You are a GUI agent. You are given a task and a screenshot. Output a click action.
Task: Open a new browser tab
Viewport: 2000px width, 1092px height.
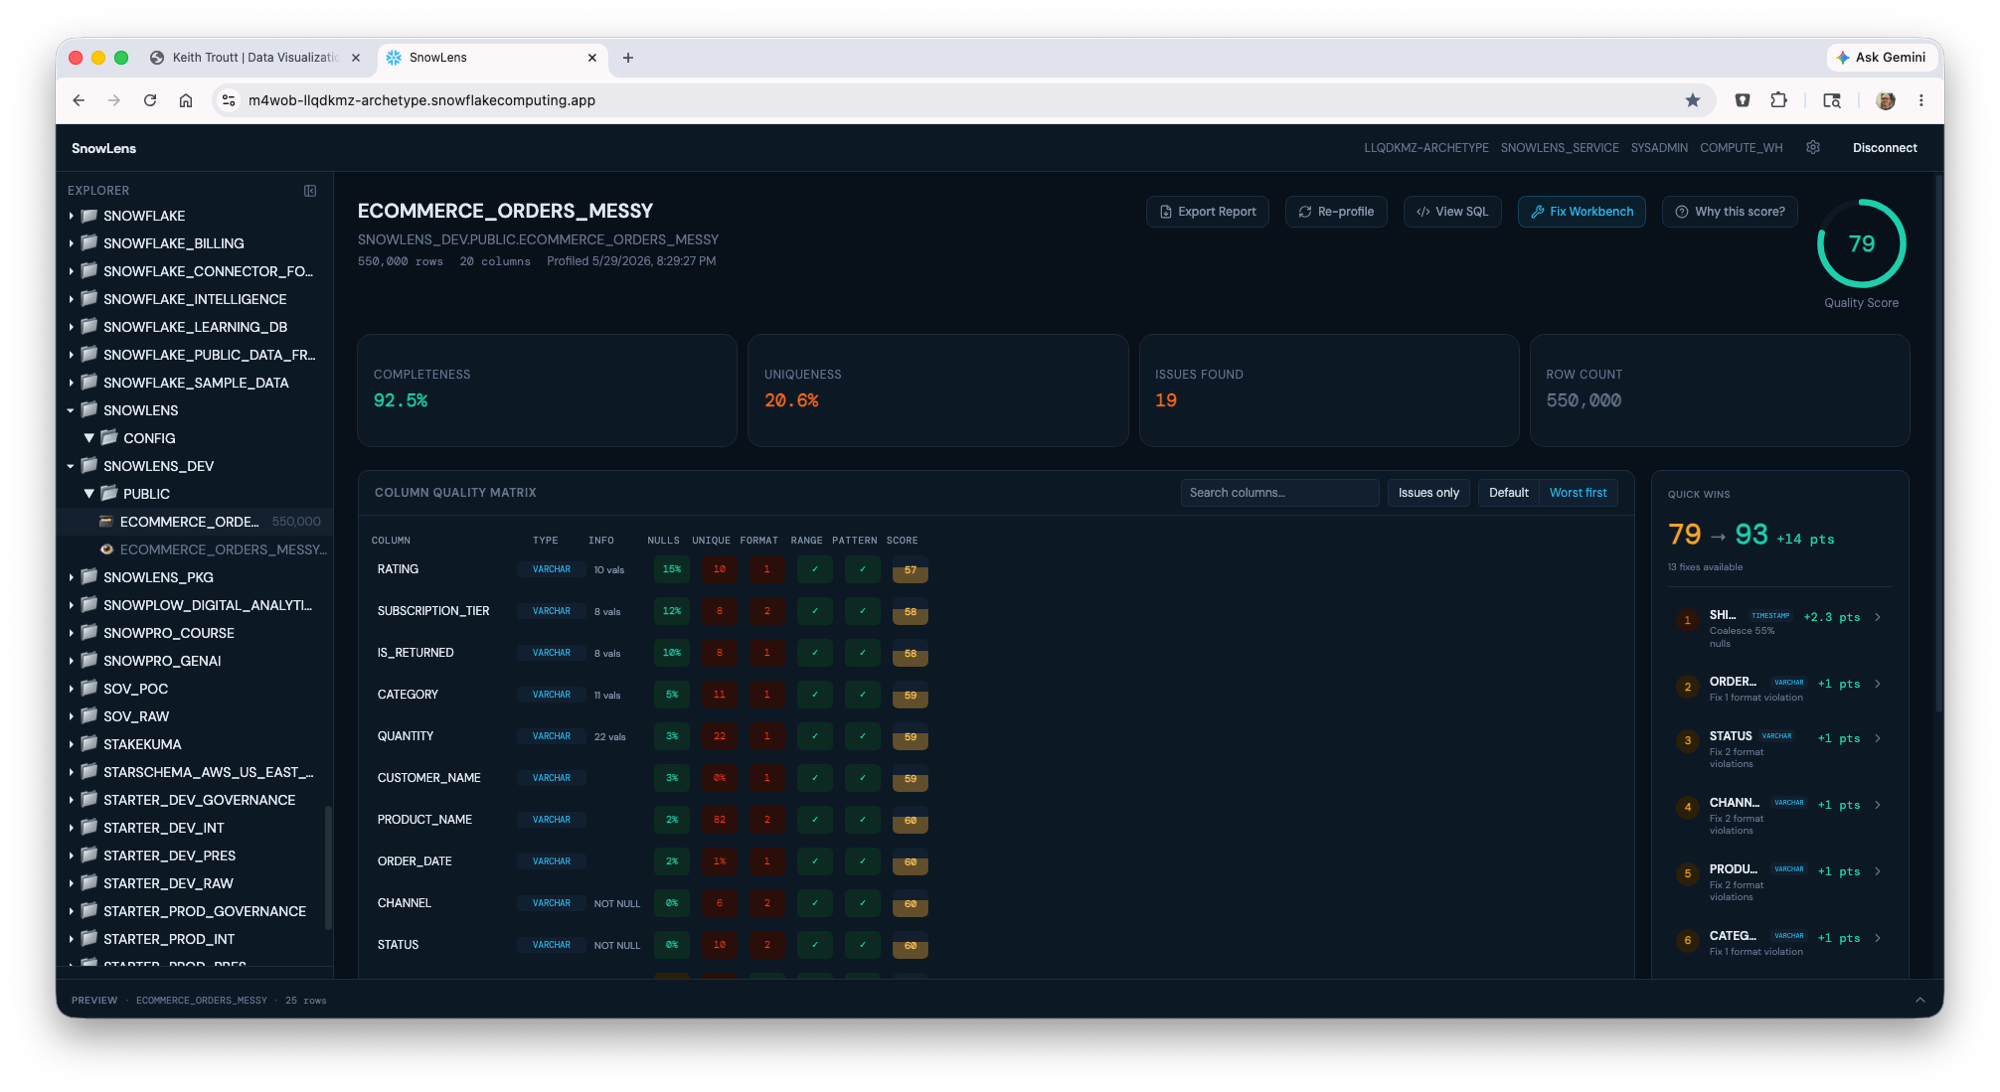tap(628, 58)
